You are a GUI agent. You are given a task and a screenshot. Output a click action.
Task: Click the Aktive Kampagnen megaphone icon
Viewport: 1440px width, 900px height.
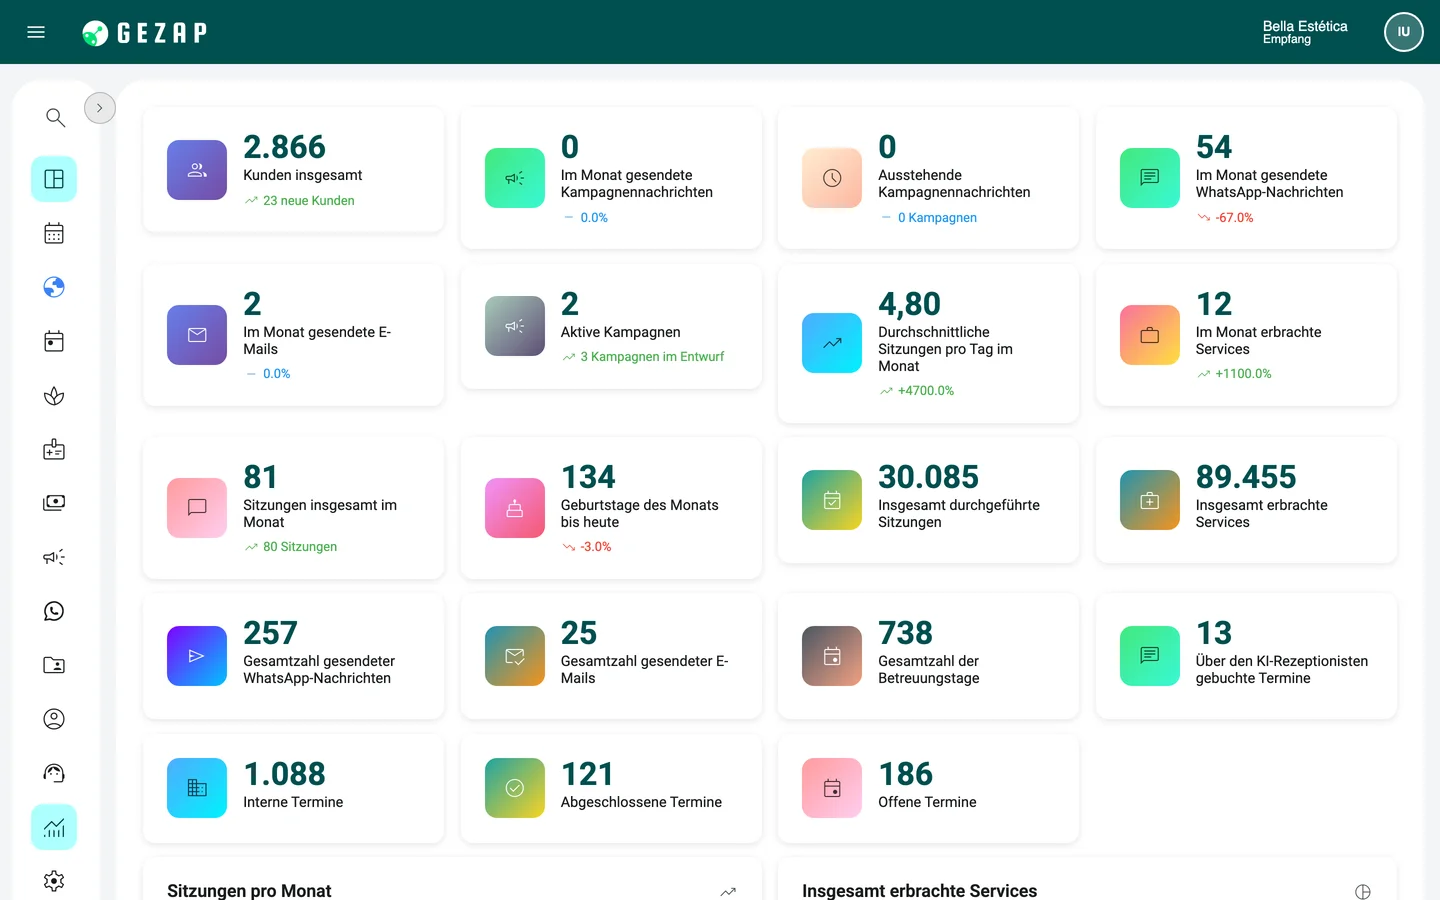click(x=515, y=326)
